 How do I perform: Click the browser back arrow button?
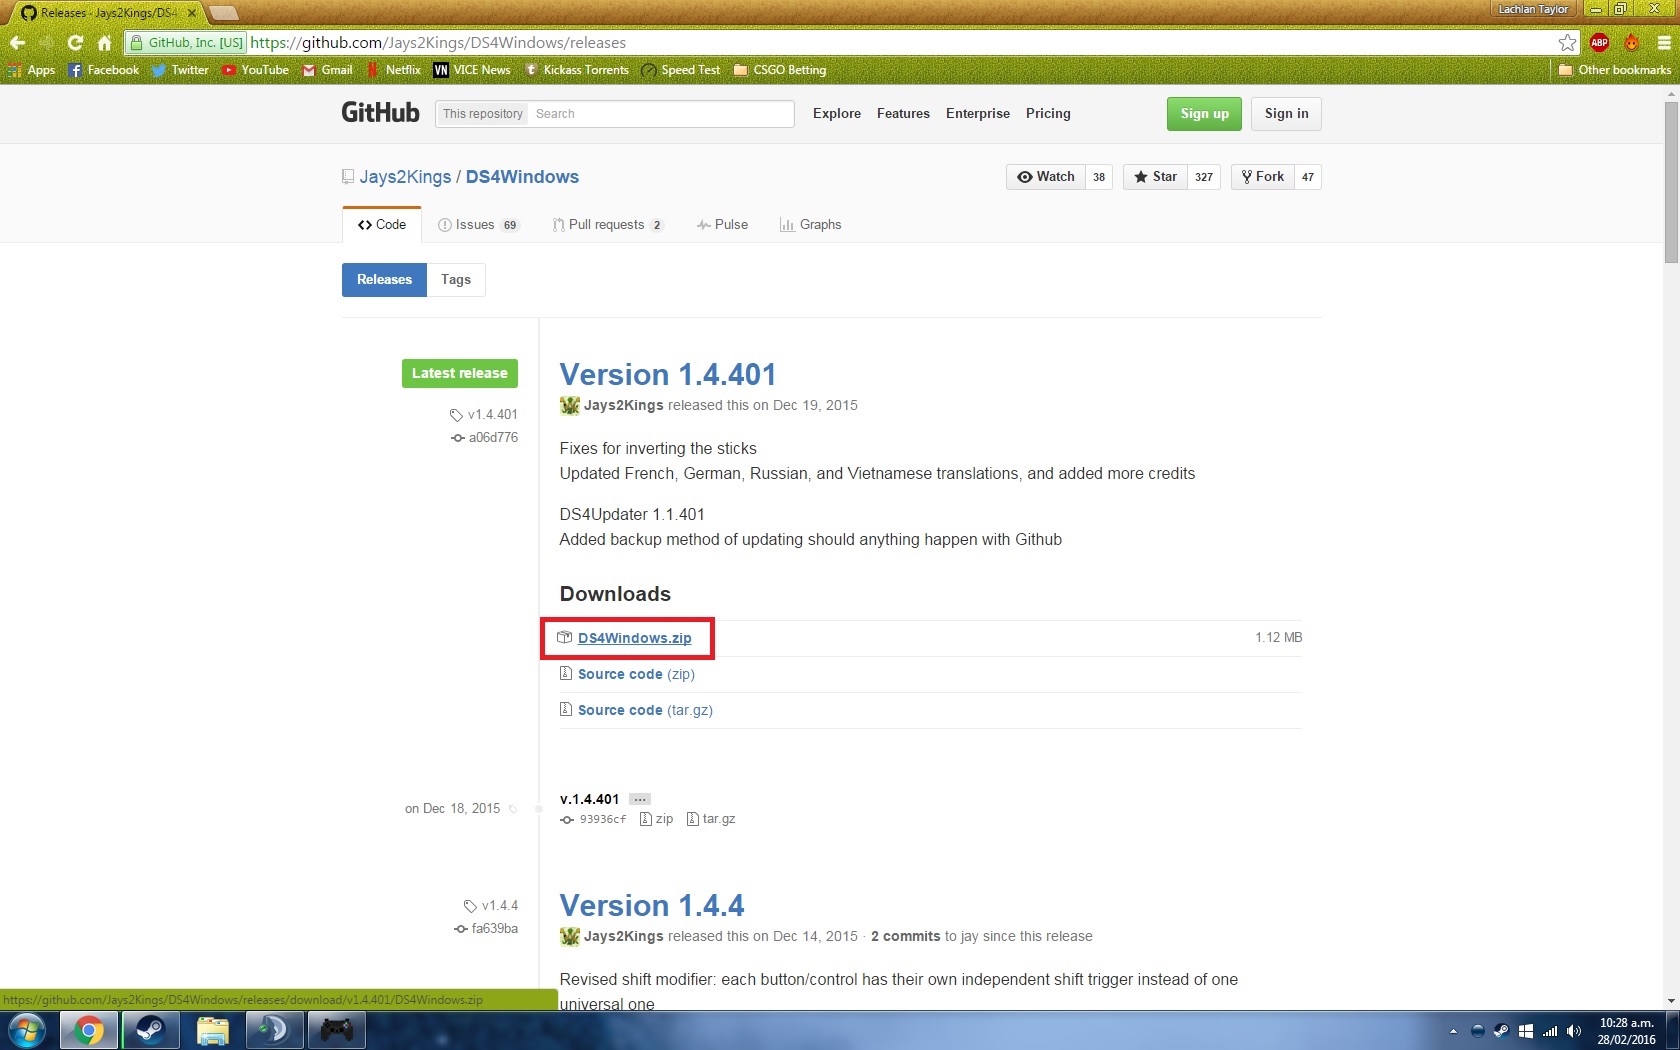[17, 43]
